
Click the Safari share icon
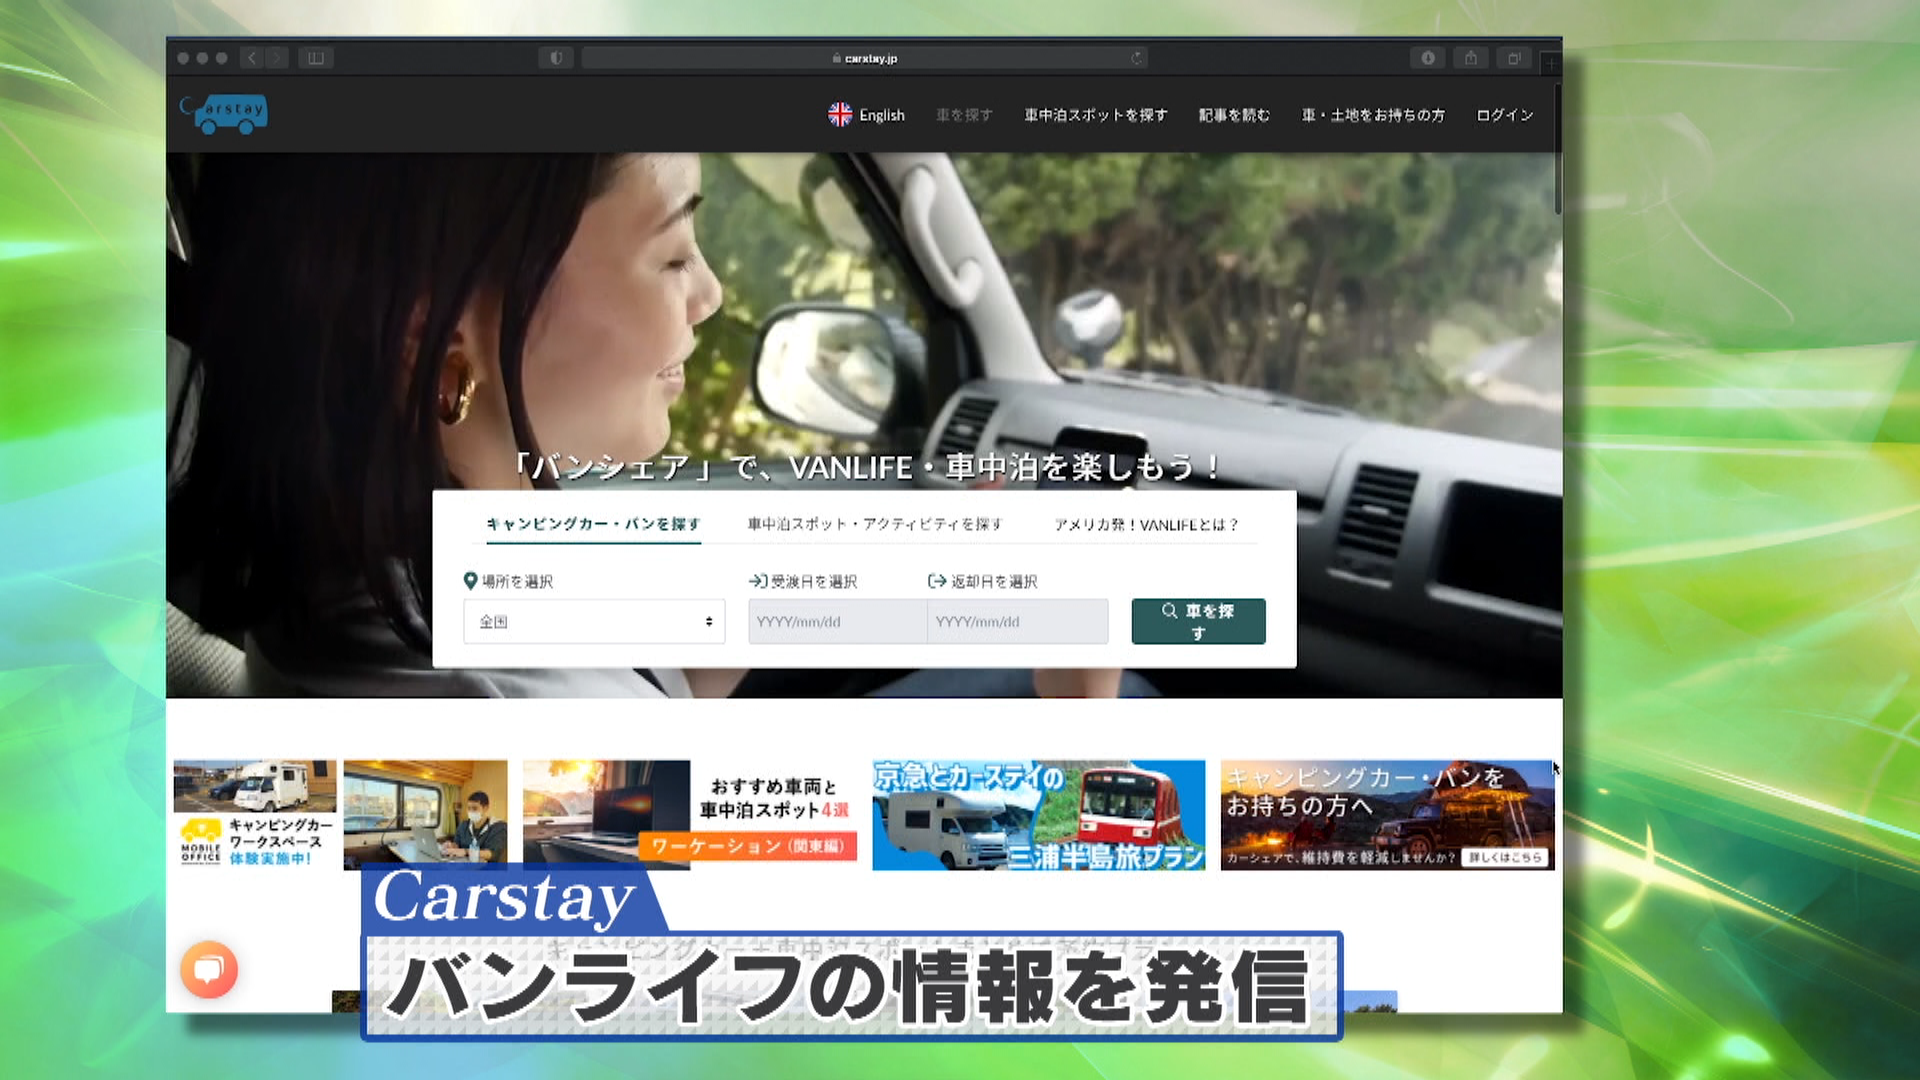(x=1471, y=58)
